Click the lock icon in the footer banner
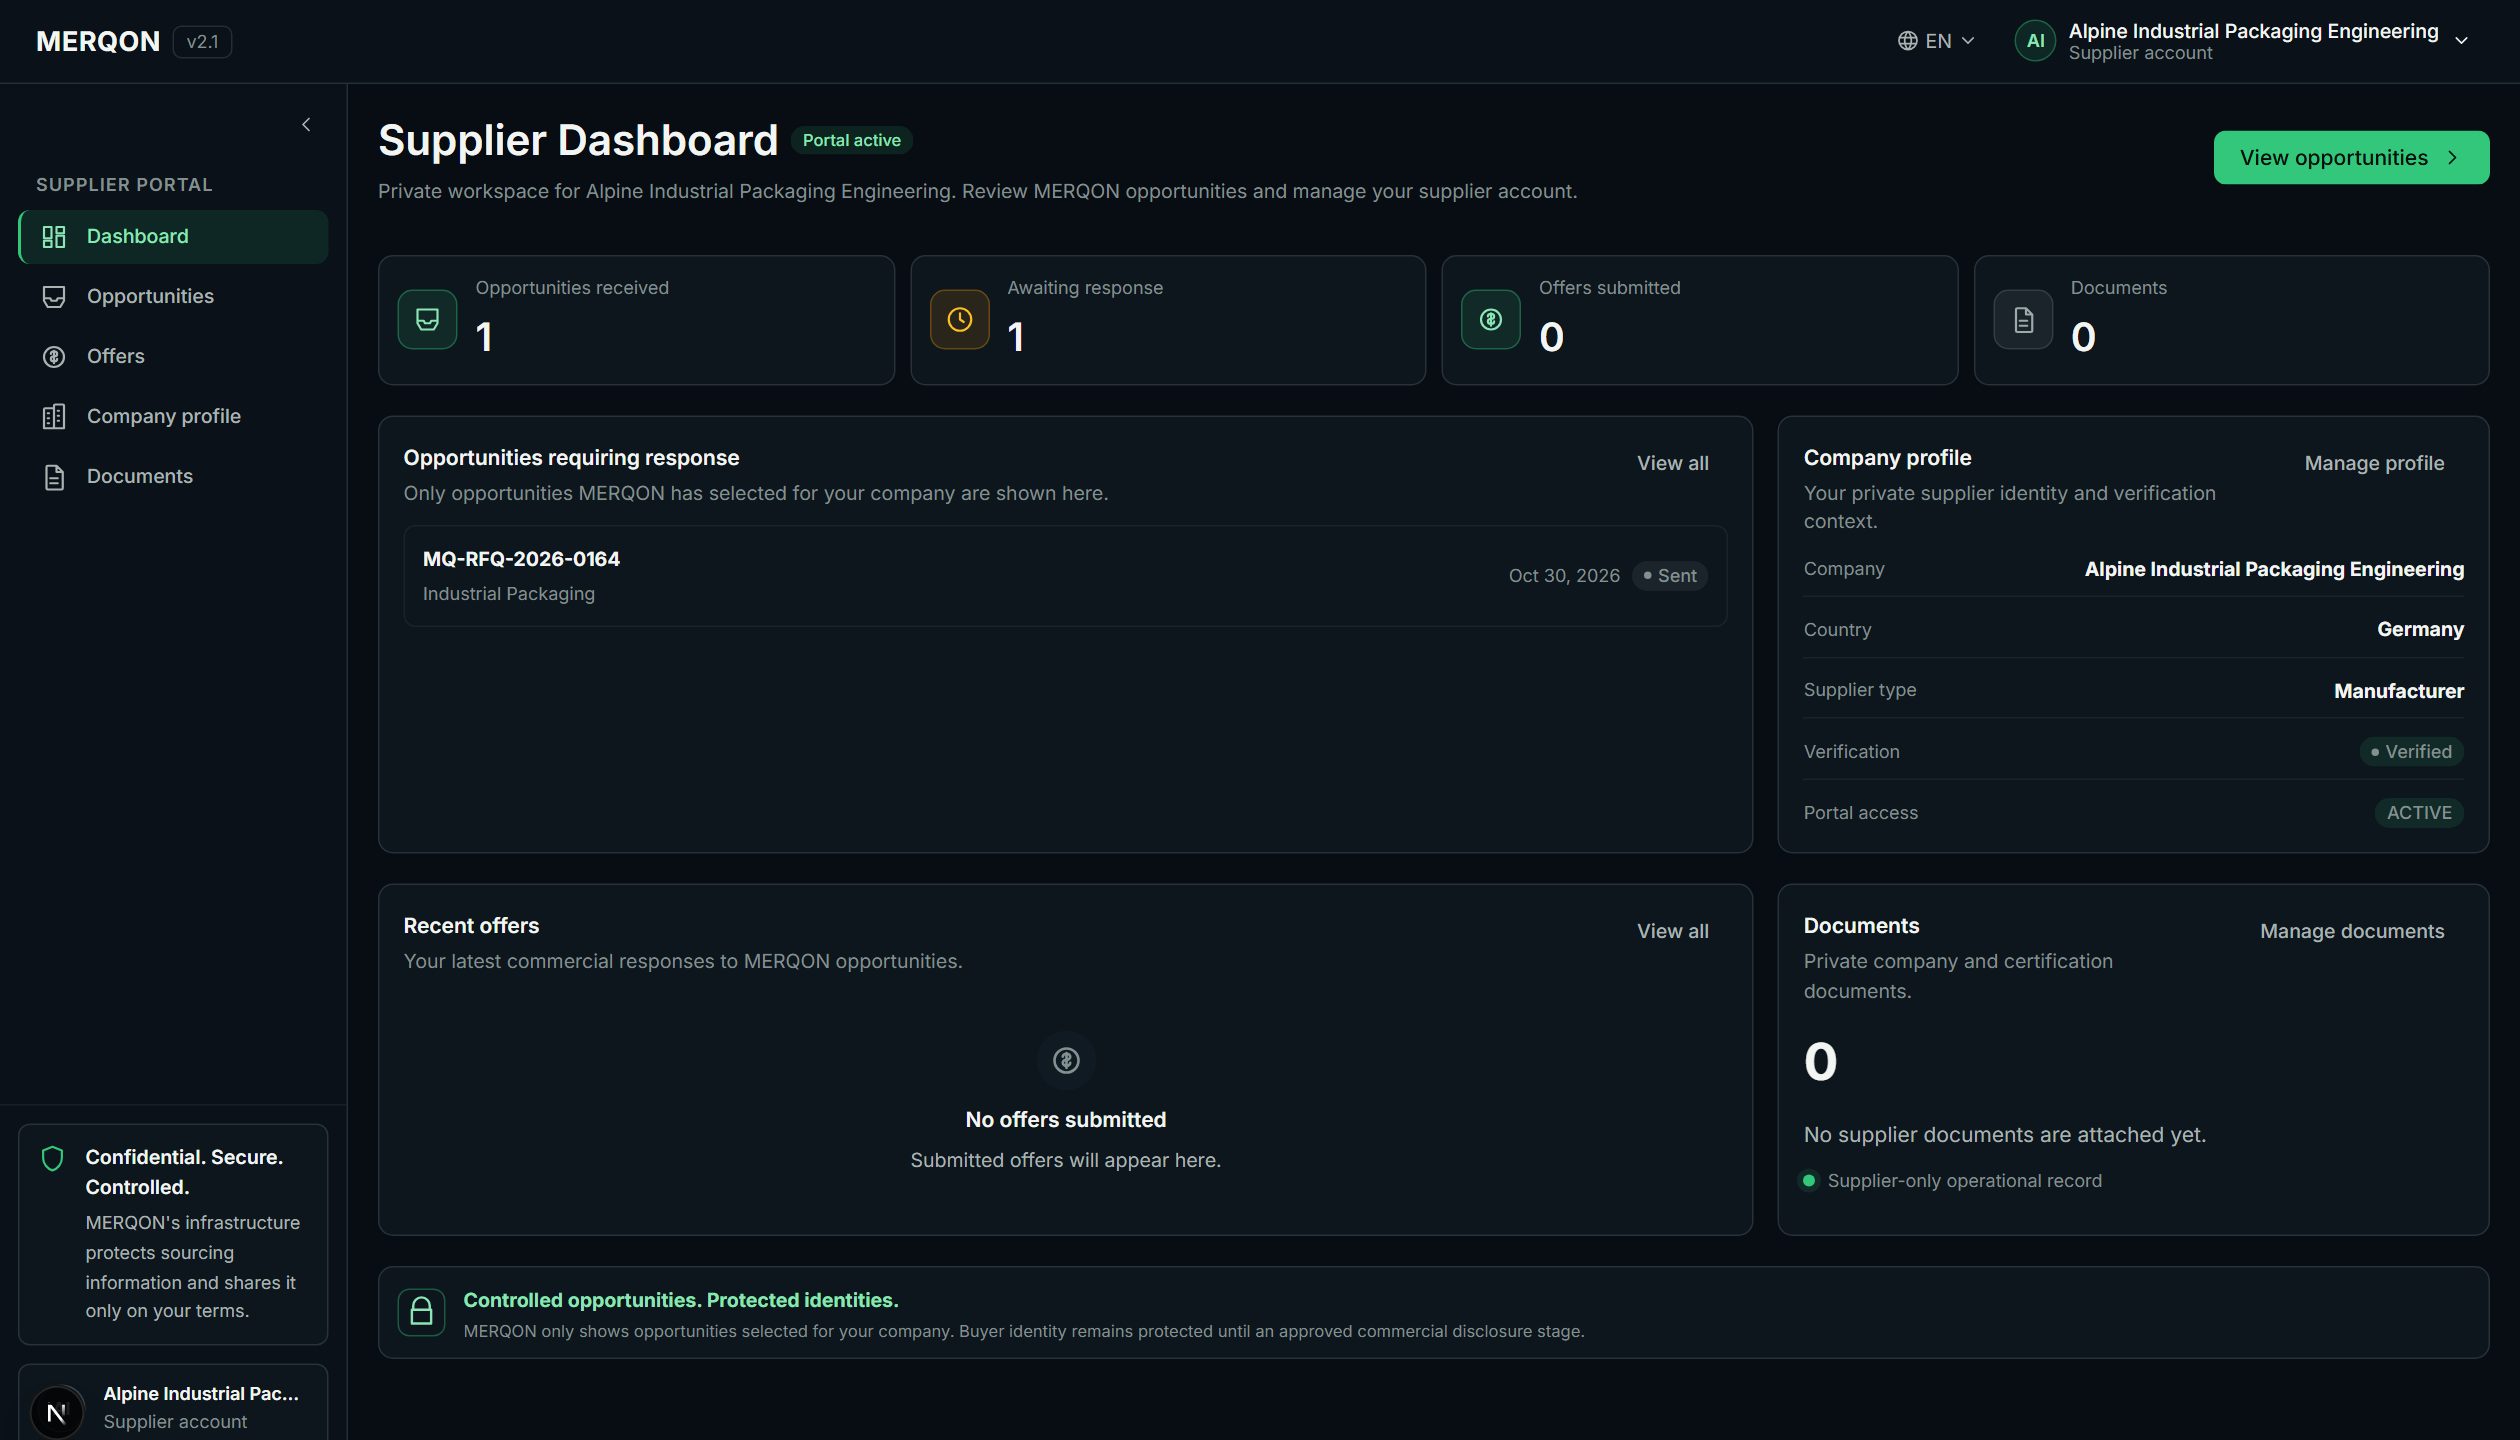 (x=421, y=1312)
